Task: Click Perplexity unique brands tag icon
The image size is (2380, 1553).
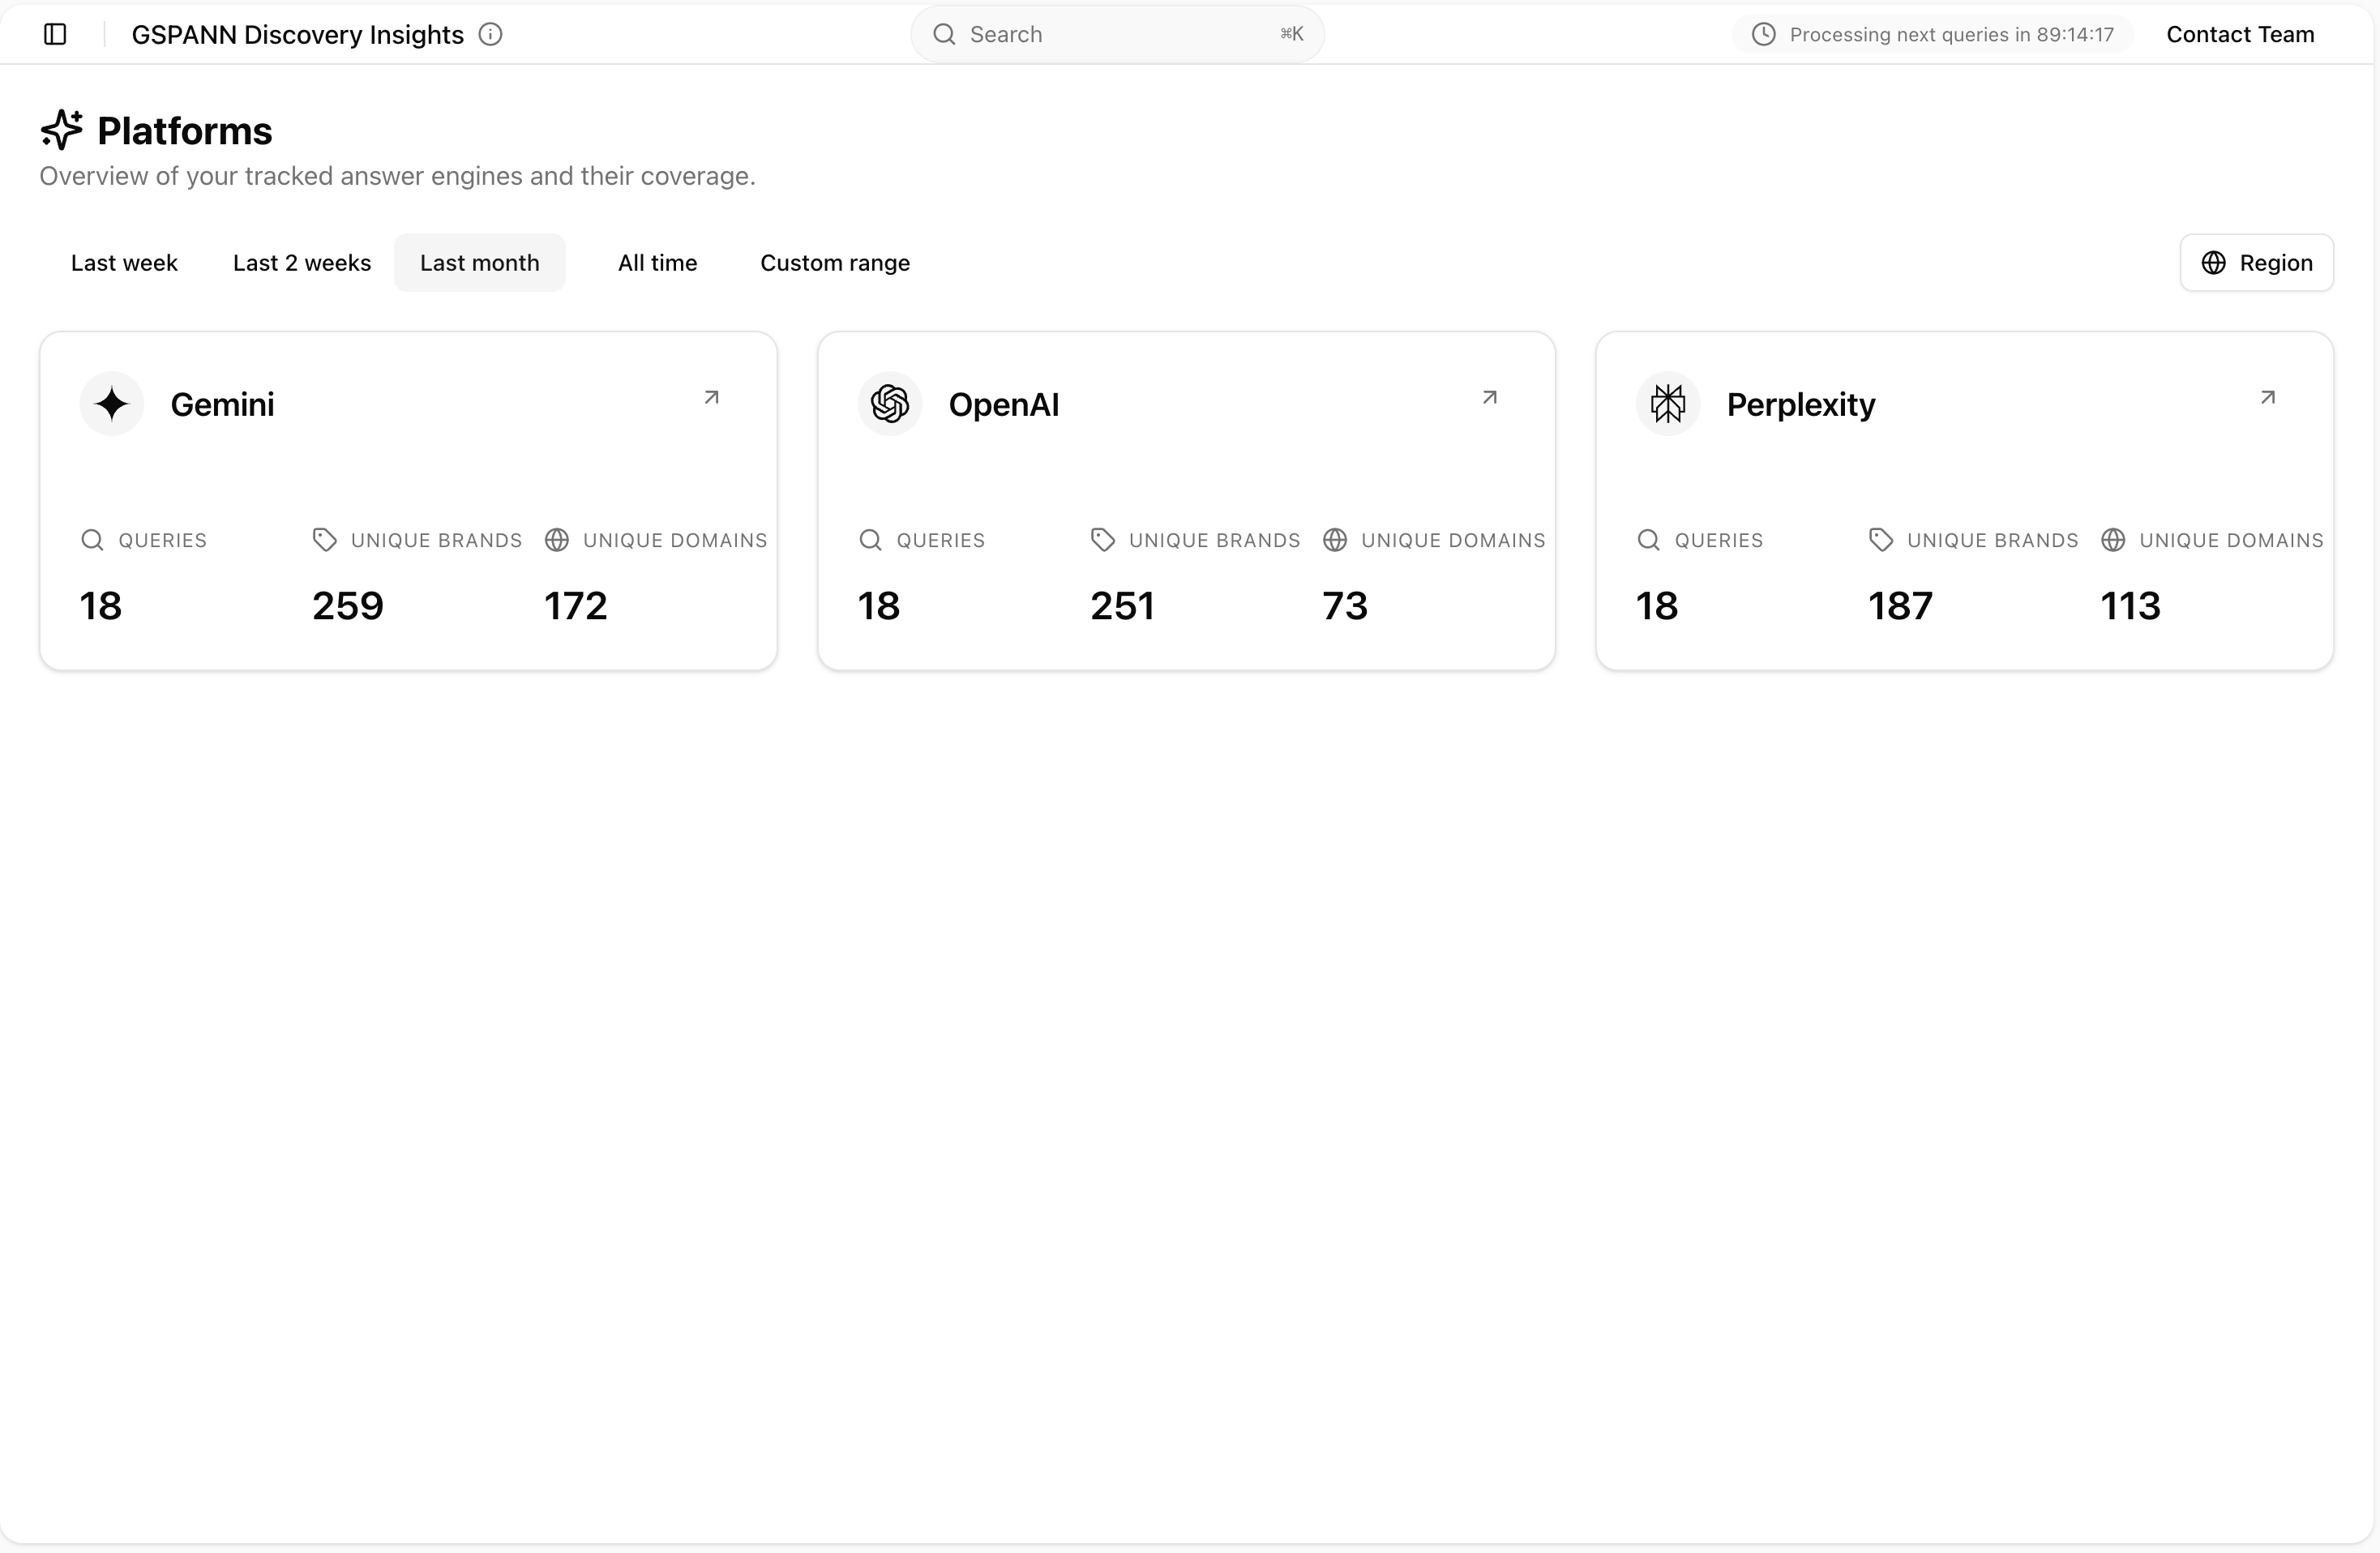Action: coord(1880,540)
